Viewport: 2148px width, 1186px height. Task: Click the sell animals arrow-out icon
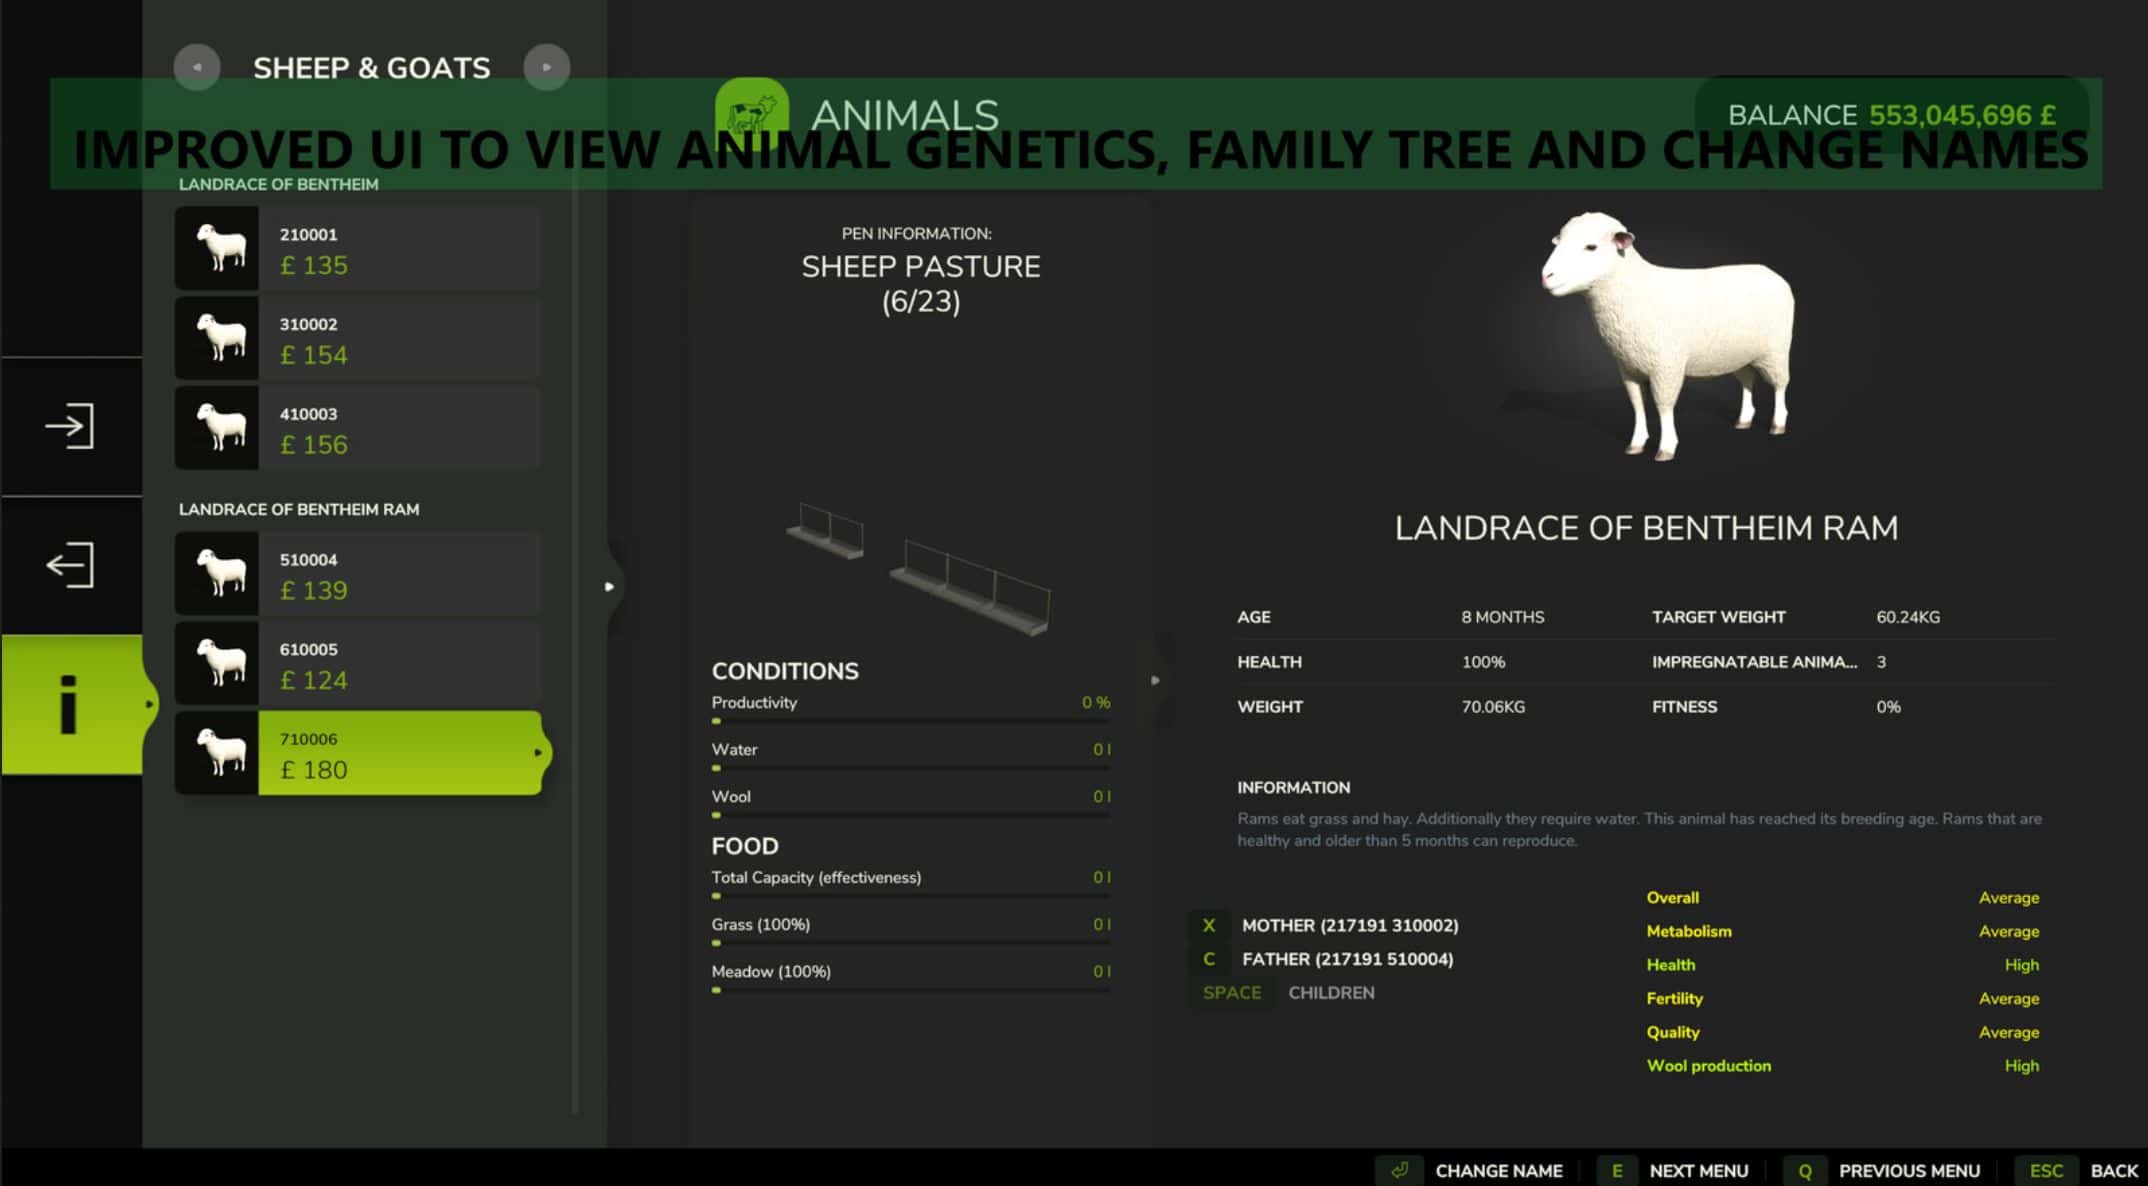[70, 565]
